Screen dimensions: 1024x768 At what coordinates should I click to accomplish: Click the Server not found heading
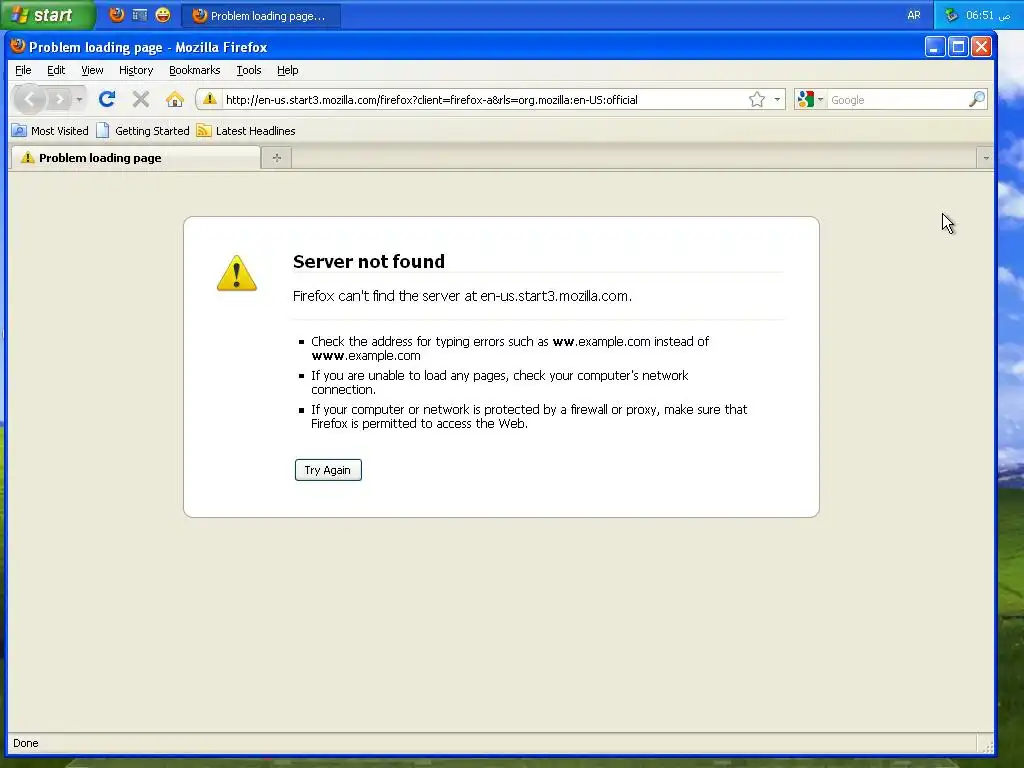[368, 261]
